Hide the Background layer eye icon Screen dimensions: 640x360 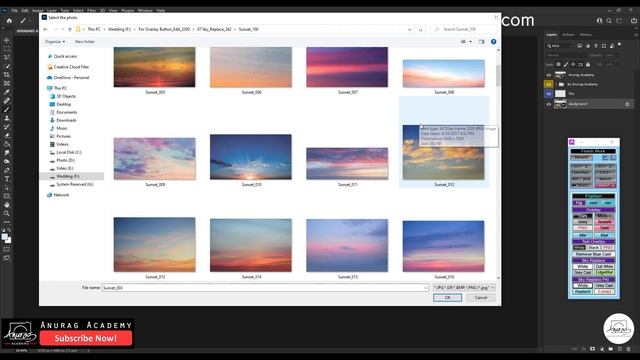point(549,104)
